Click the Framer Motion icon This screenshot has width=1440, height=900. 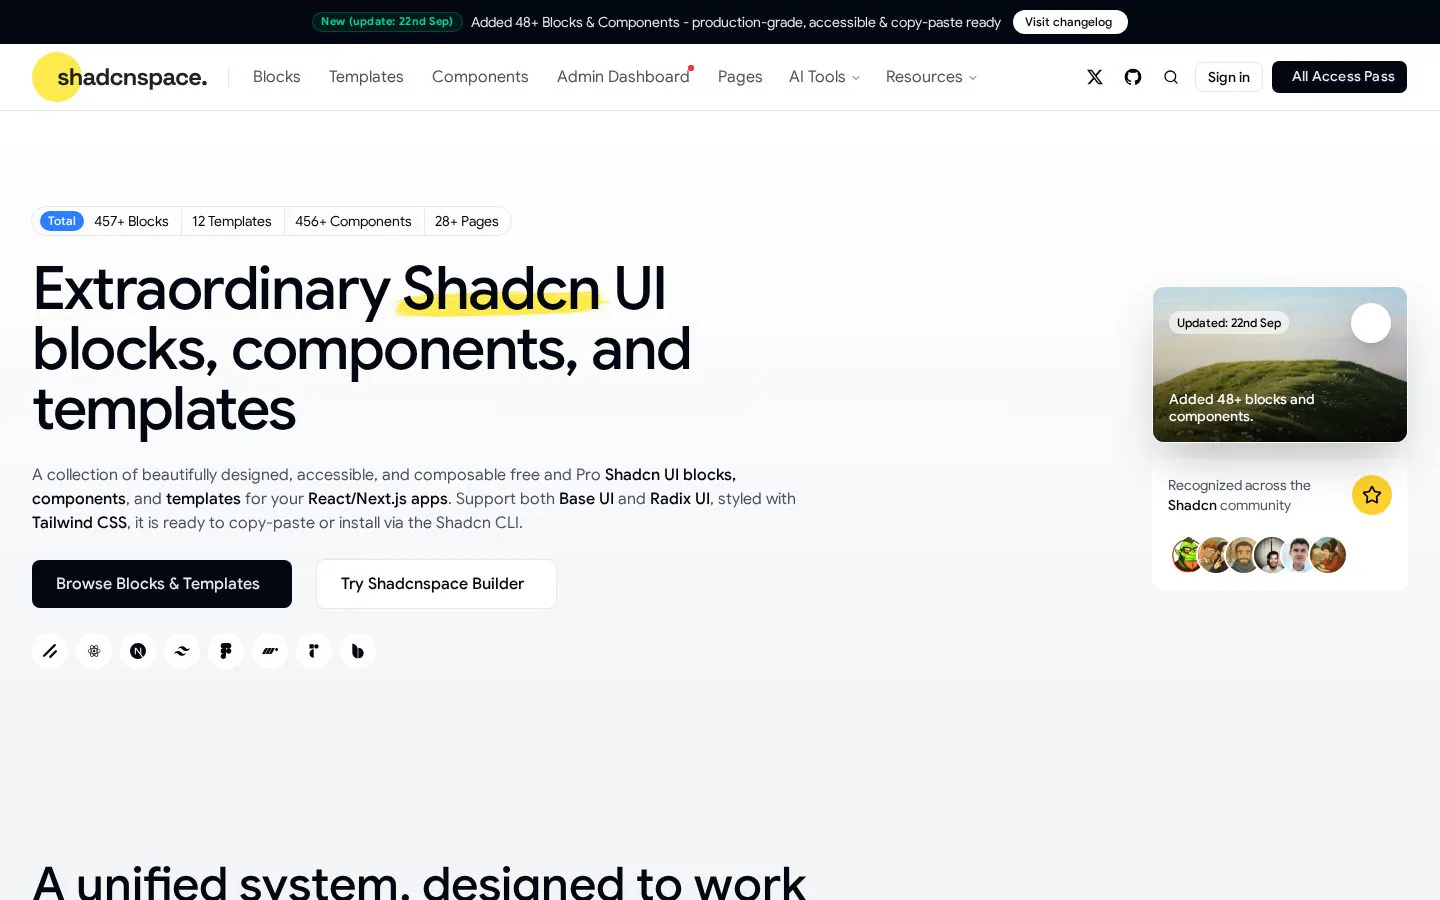coord(270,651)
